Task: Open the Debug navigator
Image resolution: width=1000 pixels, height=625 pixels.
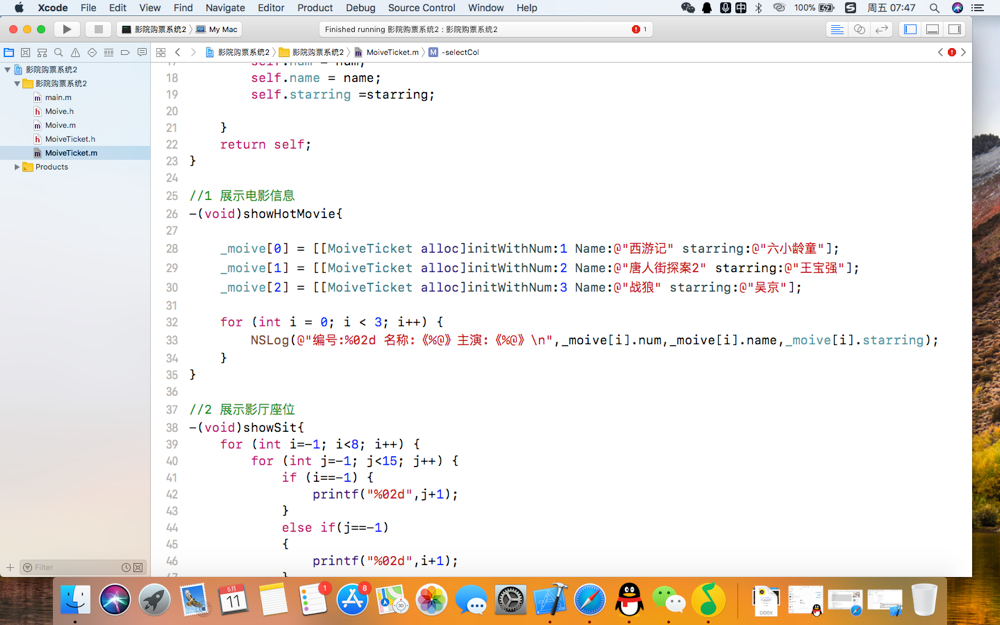Action: click(108, 52)
